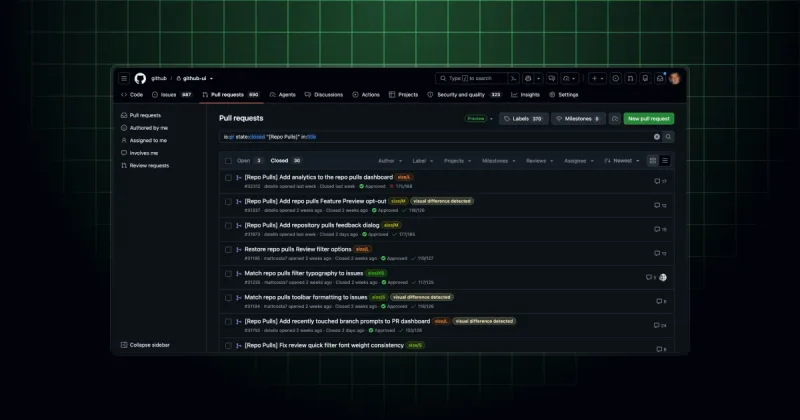Show Closed pull requests

[x=286, y=161]
